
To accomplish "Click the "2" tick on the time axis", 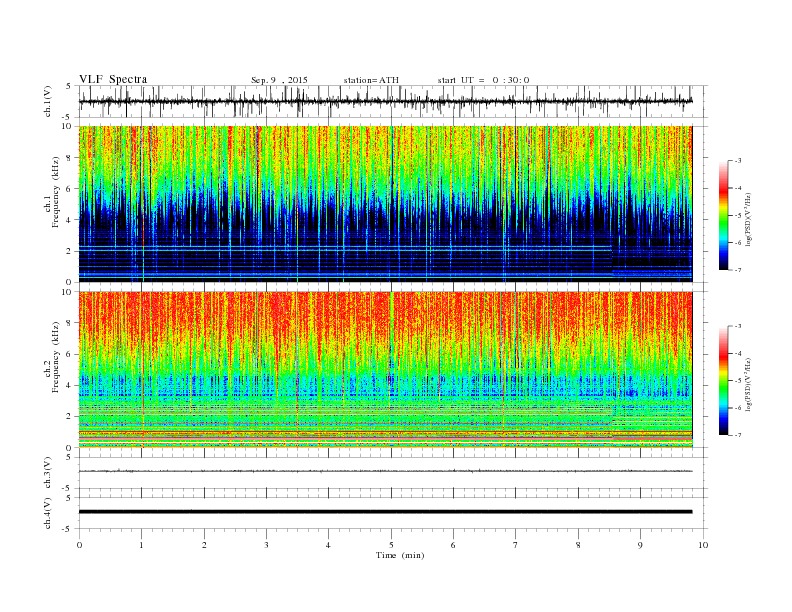I will [x=204, y=545].
